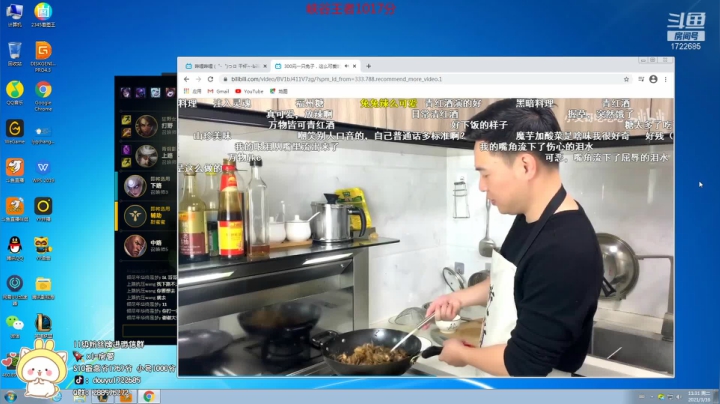Screen dimensions: 720x404
Task: Close the first Chrome tab
Action: coord(265,66)
